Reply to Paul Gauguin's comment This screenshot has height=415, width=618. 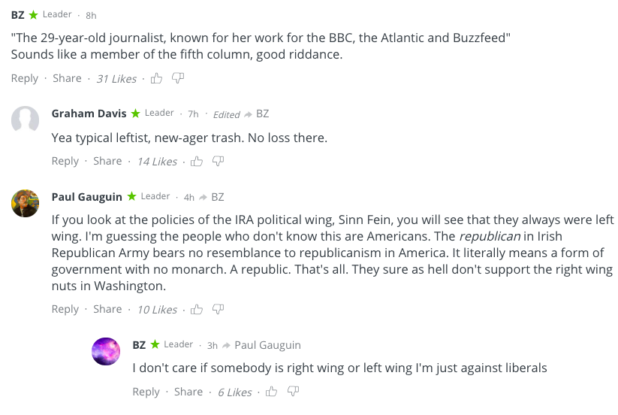pyautogui.click(x=65, y=310)
